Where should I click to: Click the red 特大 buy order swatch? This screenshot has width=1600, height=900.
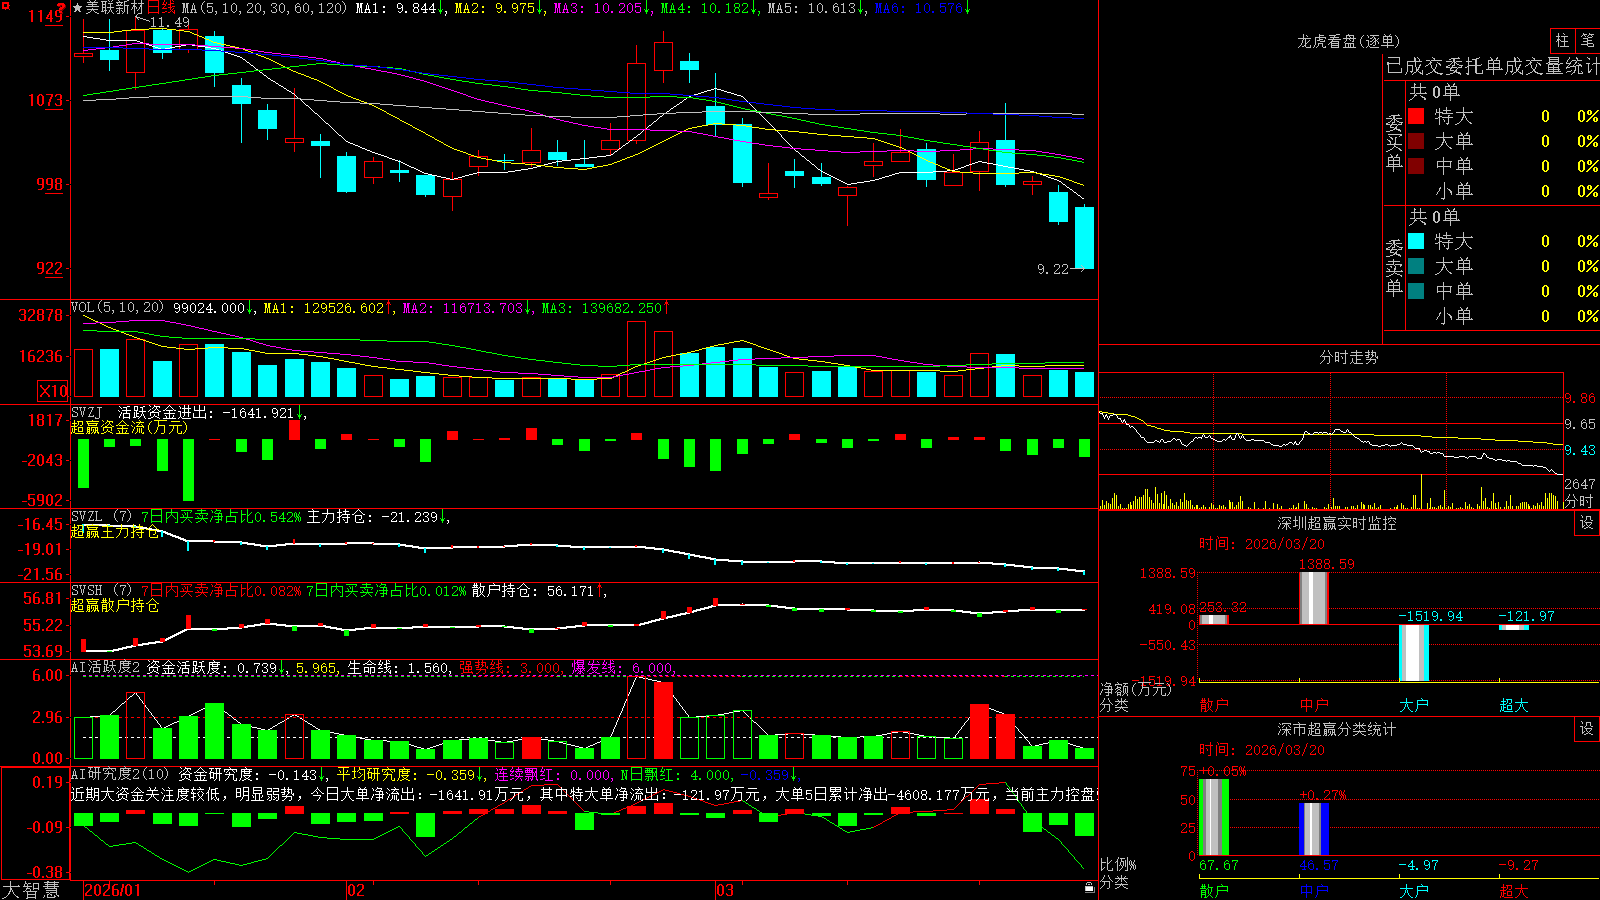coord(1416,116)
